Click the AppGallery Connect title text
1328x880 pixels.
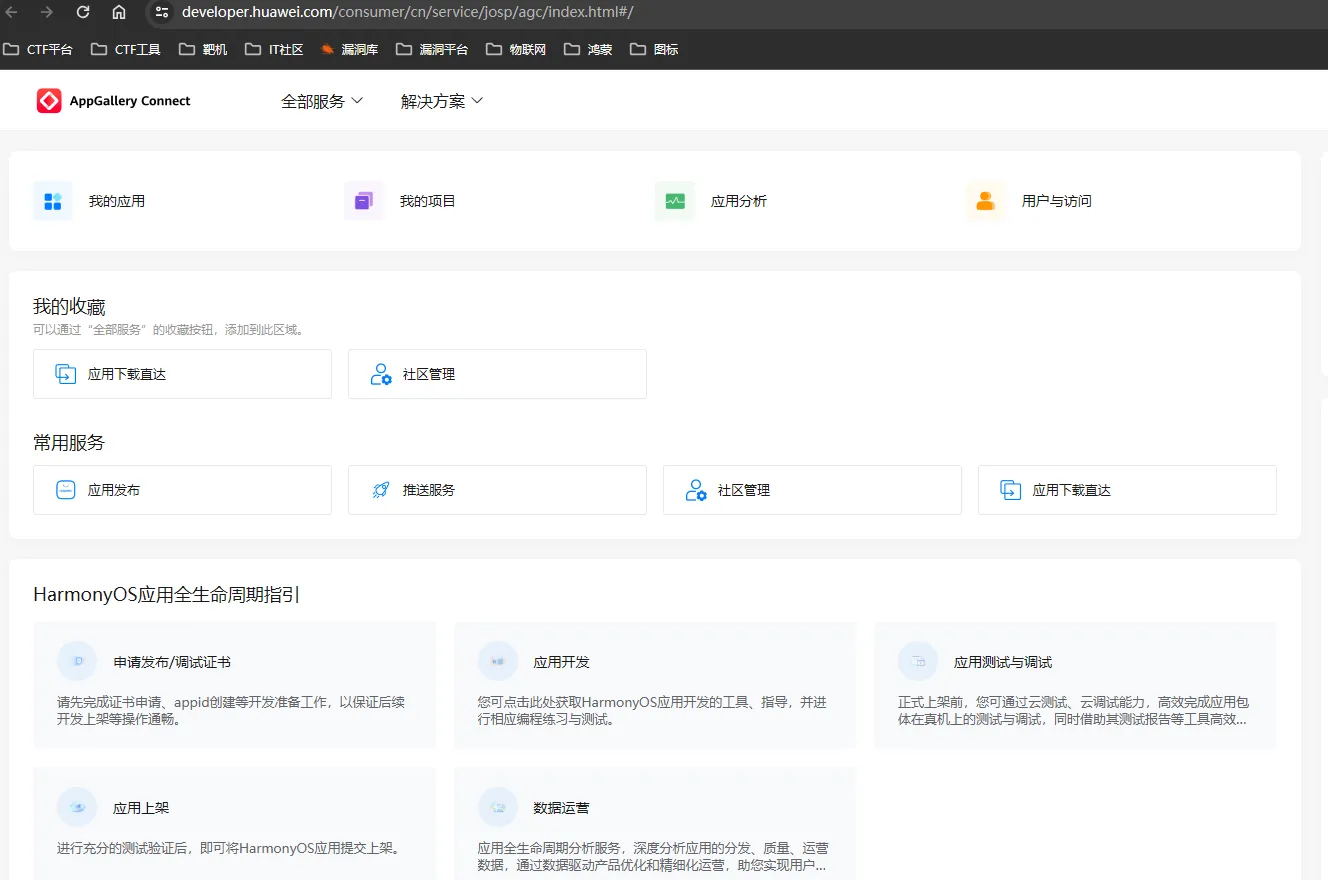(x=130, y=101)
